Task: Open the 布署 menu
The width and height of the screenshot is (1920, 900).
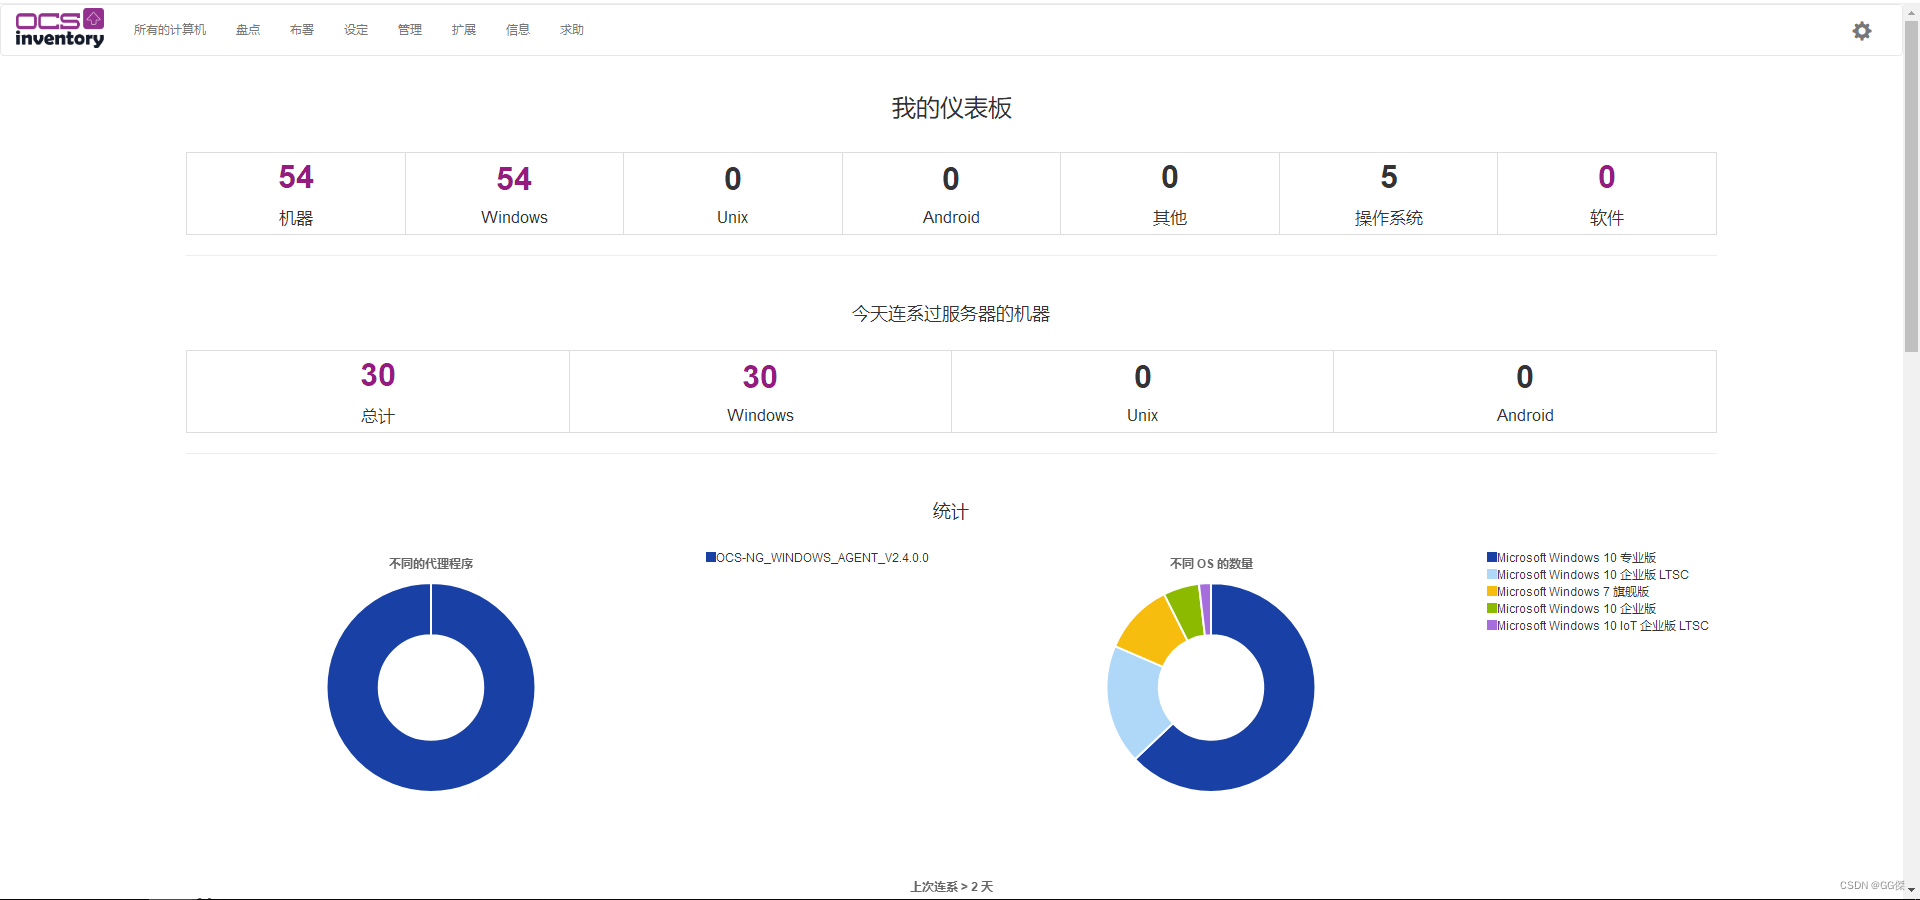Action: coord(301,29)
